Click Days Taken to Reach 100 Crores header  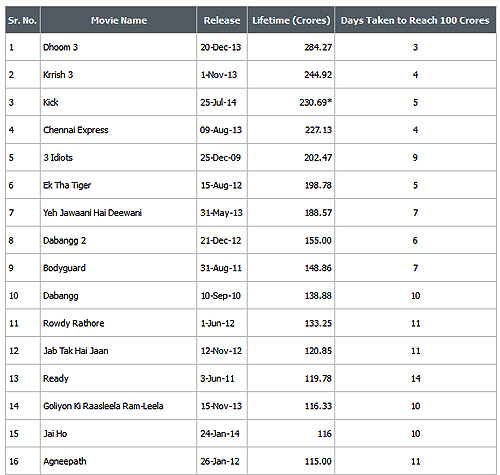click(x=415, y=20)
